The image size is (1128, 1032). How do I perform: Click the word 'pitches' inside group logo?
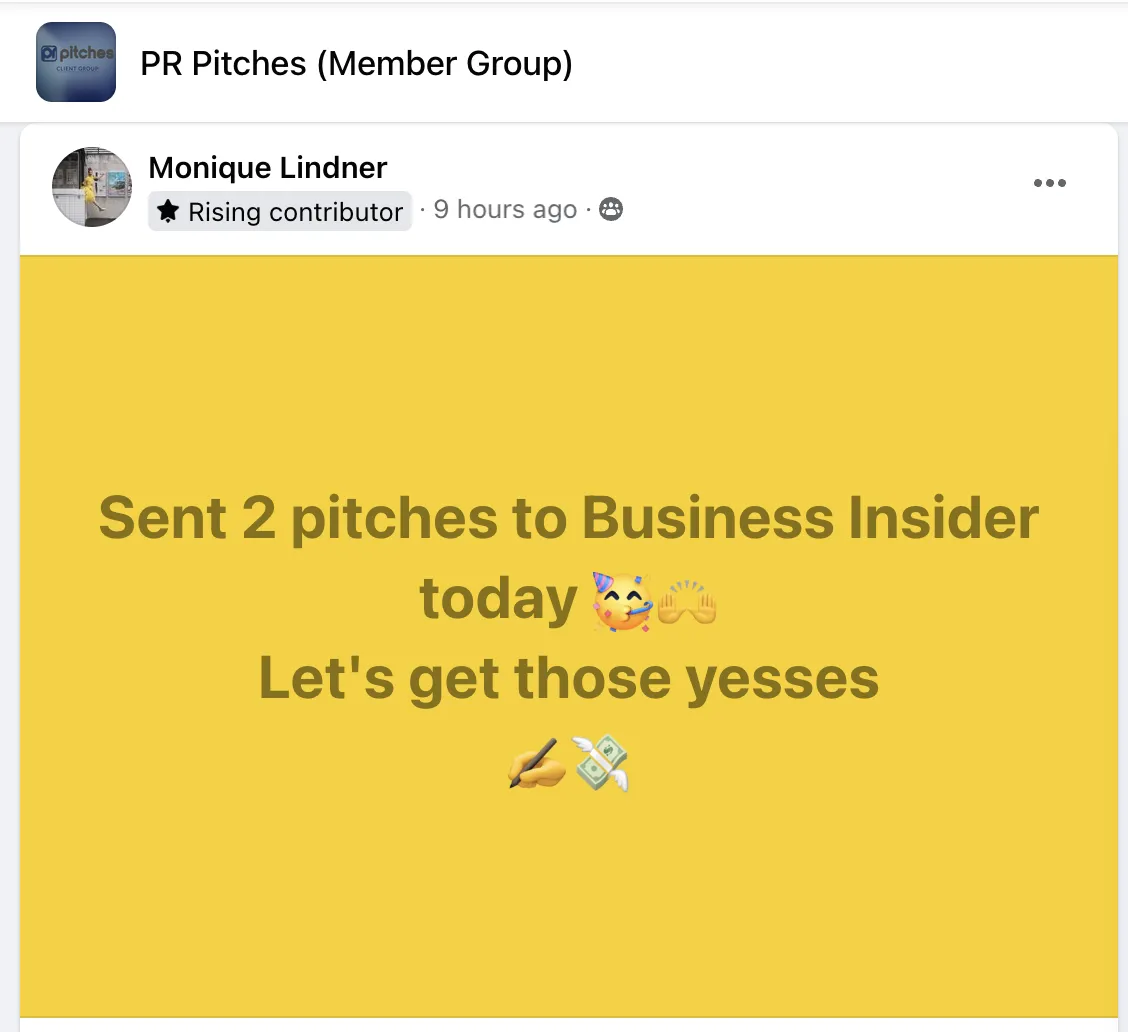pyautogui.click(x=86, y=52)
